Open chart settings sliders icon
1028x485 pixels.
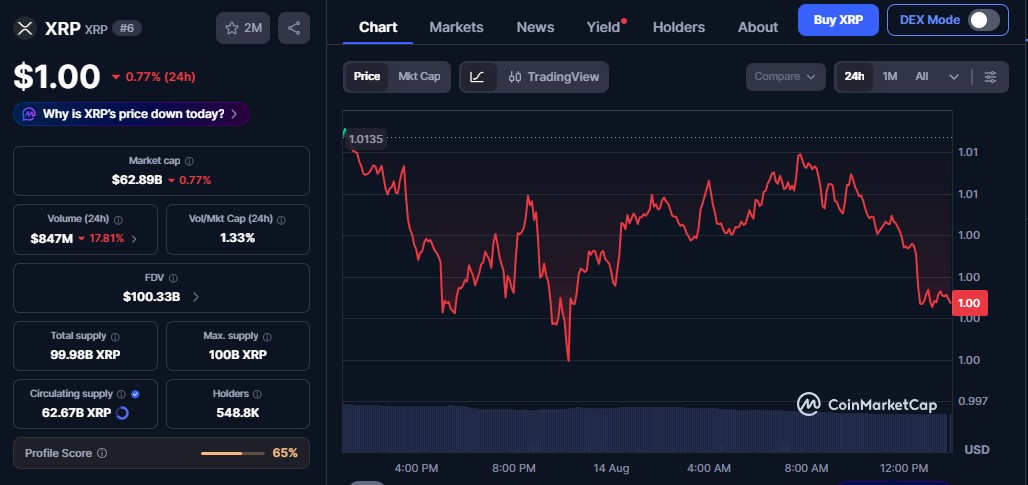click(991, 77)
